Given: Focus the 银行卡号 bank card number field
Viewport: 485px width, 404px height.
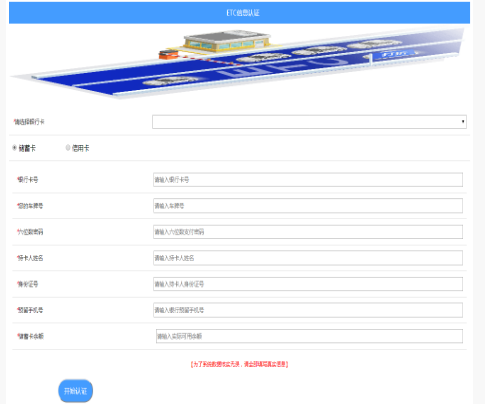Looking at the screenshot, I should 308,180.
